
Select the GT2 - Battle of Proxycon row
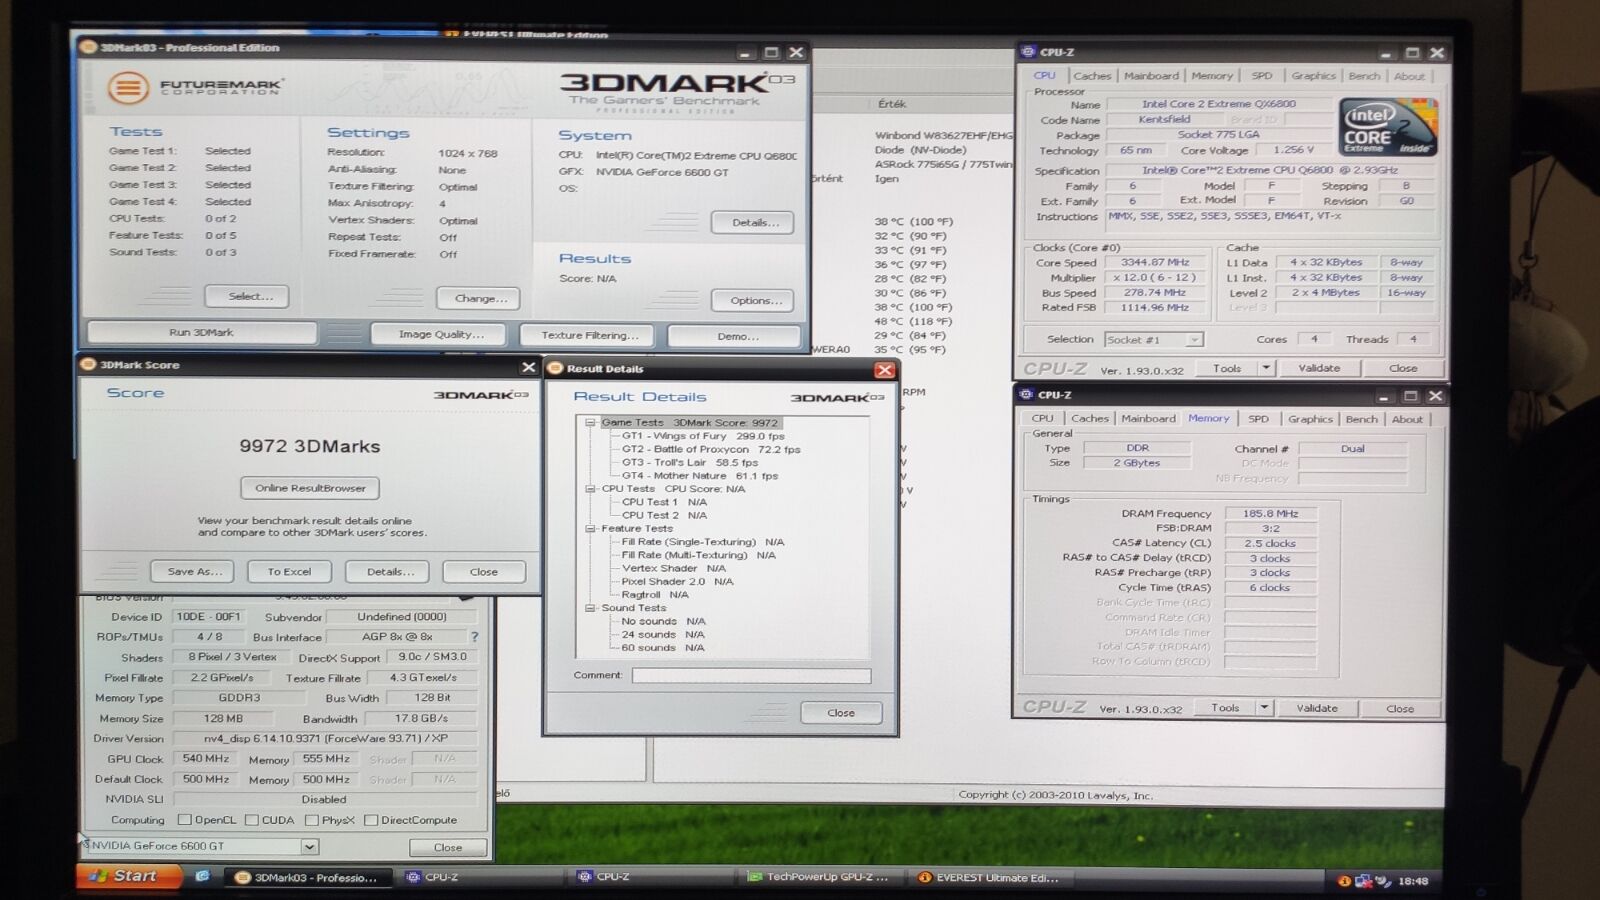click(x=711, y=449)
